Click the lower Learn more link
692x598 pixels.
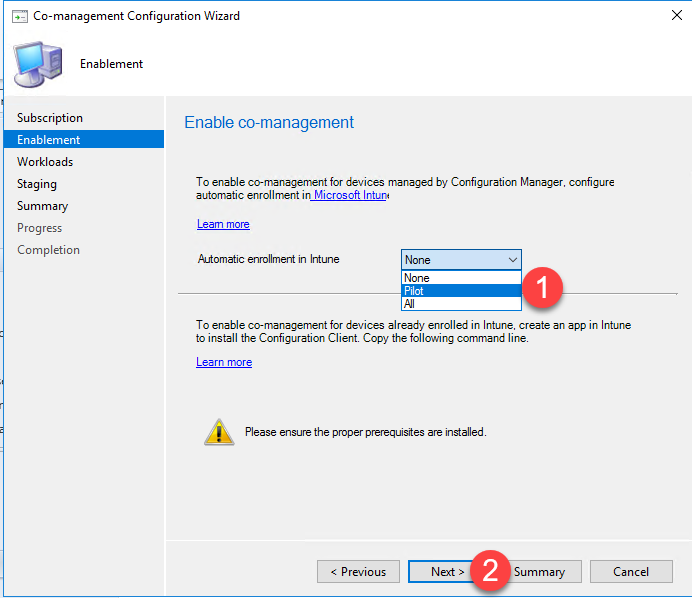[x=224, y=362]
